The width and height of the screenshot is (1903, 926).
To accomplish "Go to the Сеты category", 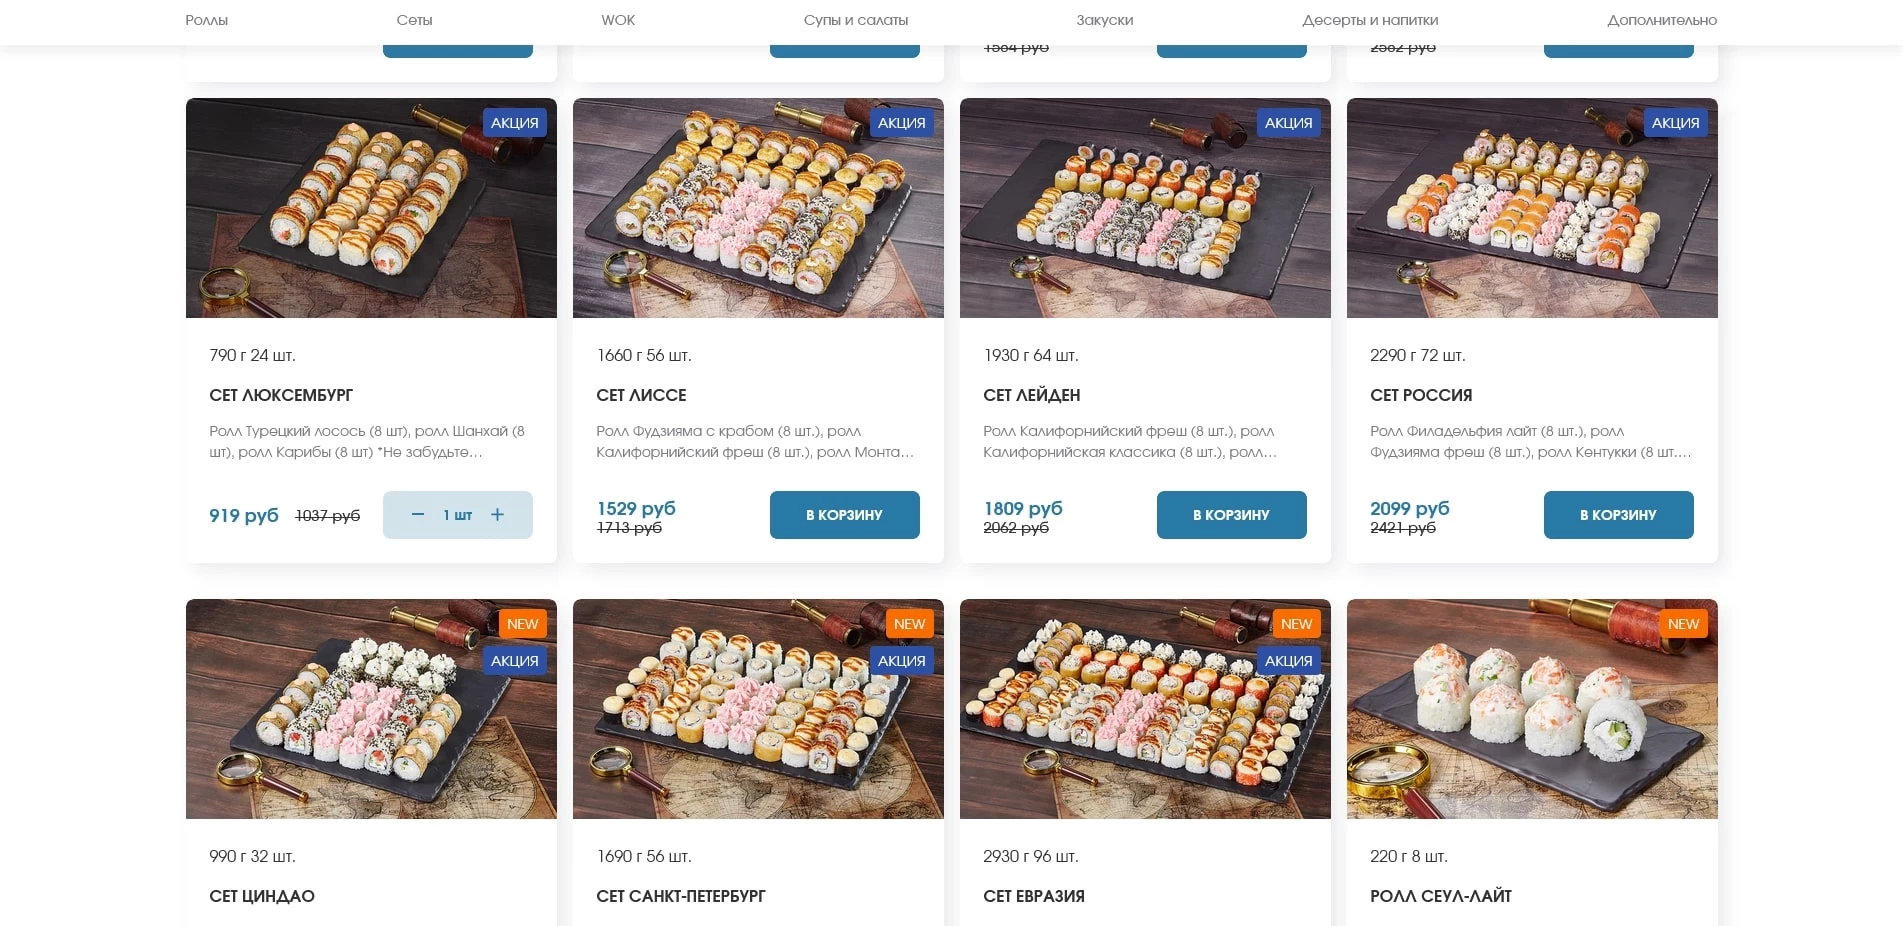I will click(414, 20).
